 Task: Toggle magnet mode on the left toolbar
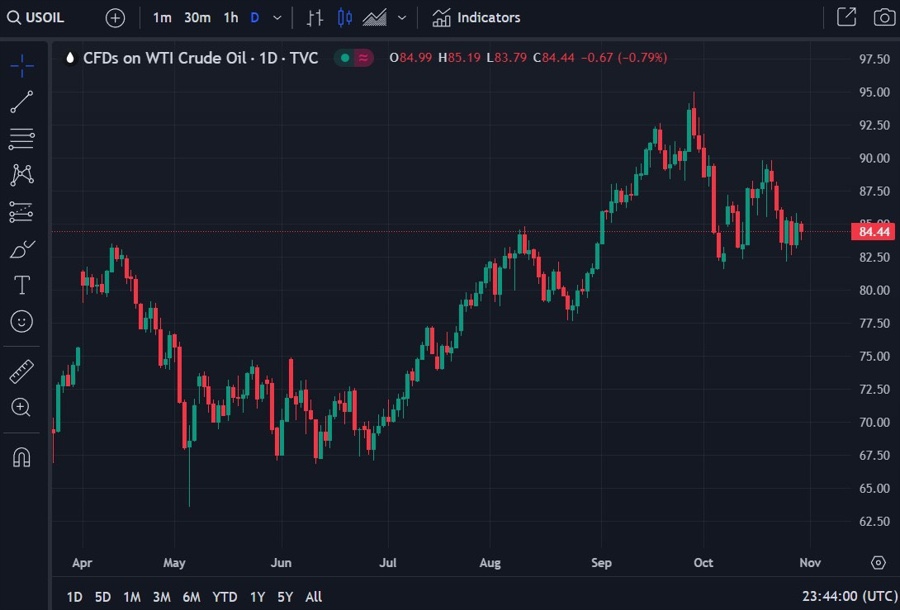tap(21, 457)
